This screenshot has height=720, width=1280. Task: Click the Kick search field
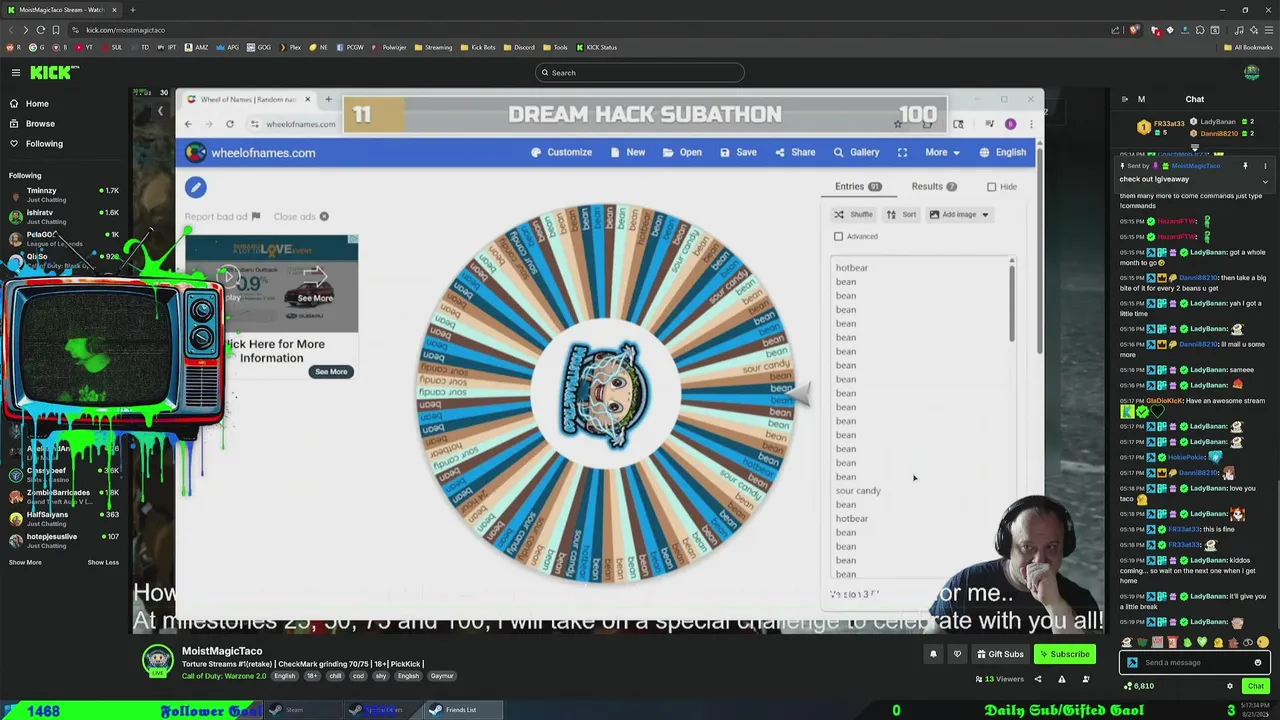(640, 72)
